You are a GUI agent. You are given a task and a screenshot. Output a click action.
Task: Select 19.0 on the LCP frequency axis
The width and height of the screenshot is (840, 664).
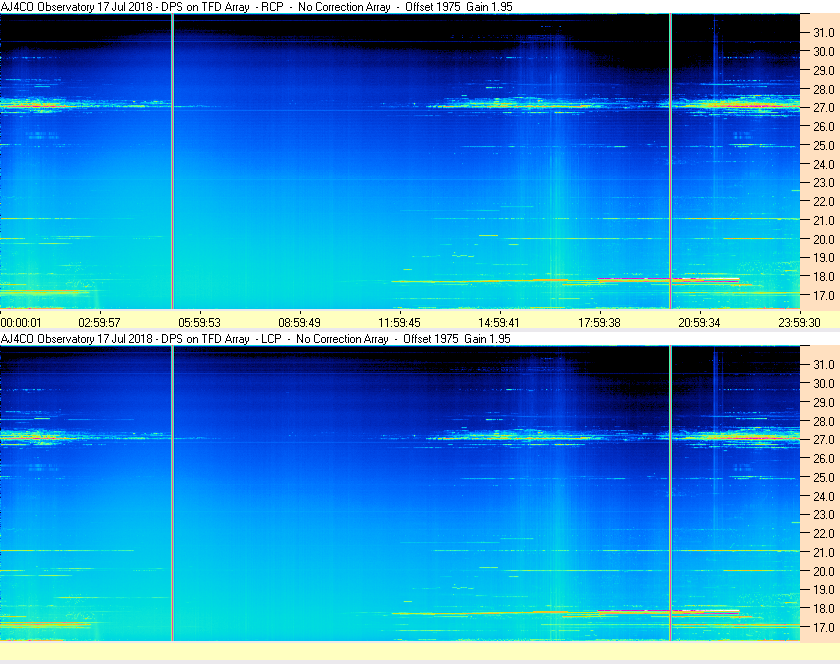point(824,590)
